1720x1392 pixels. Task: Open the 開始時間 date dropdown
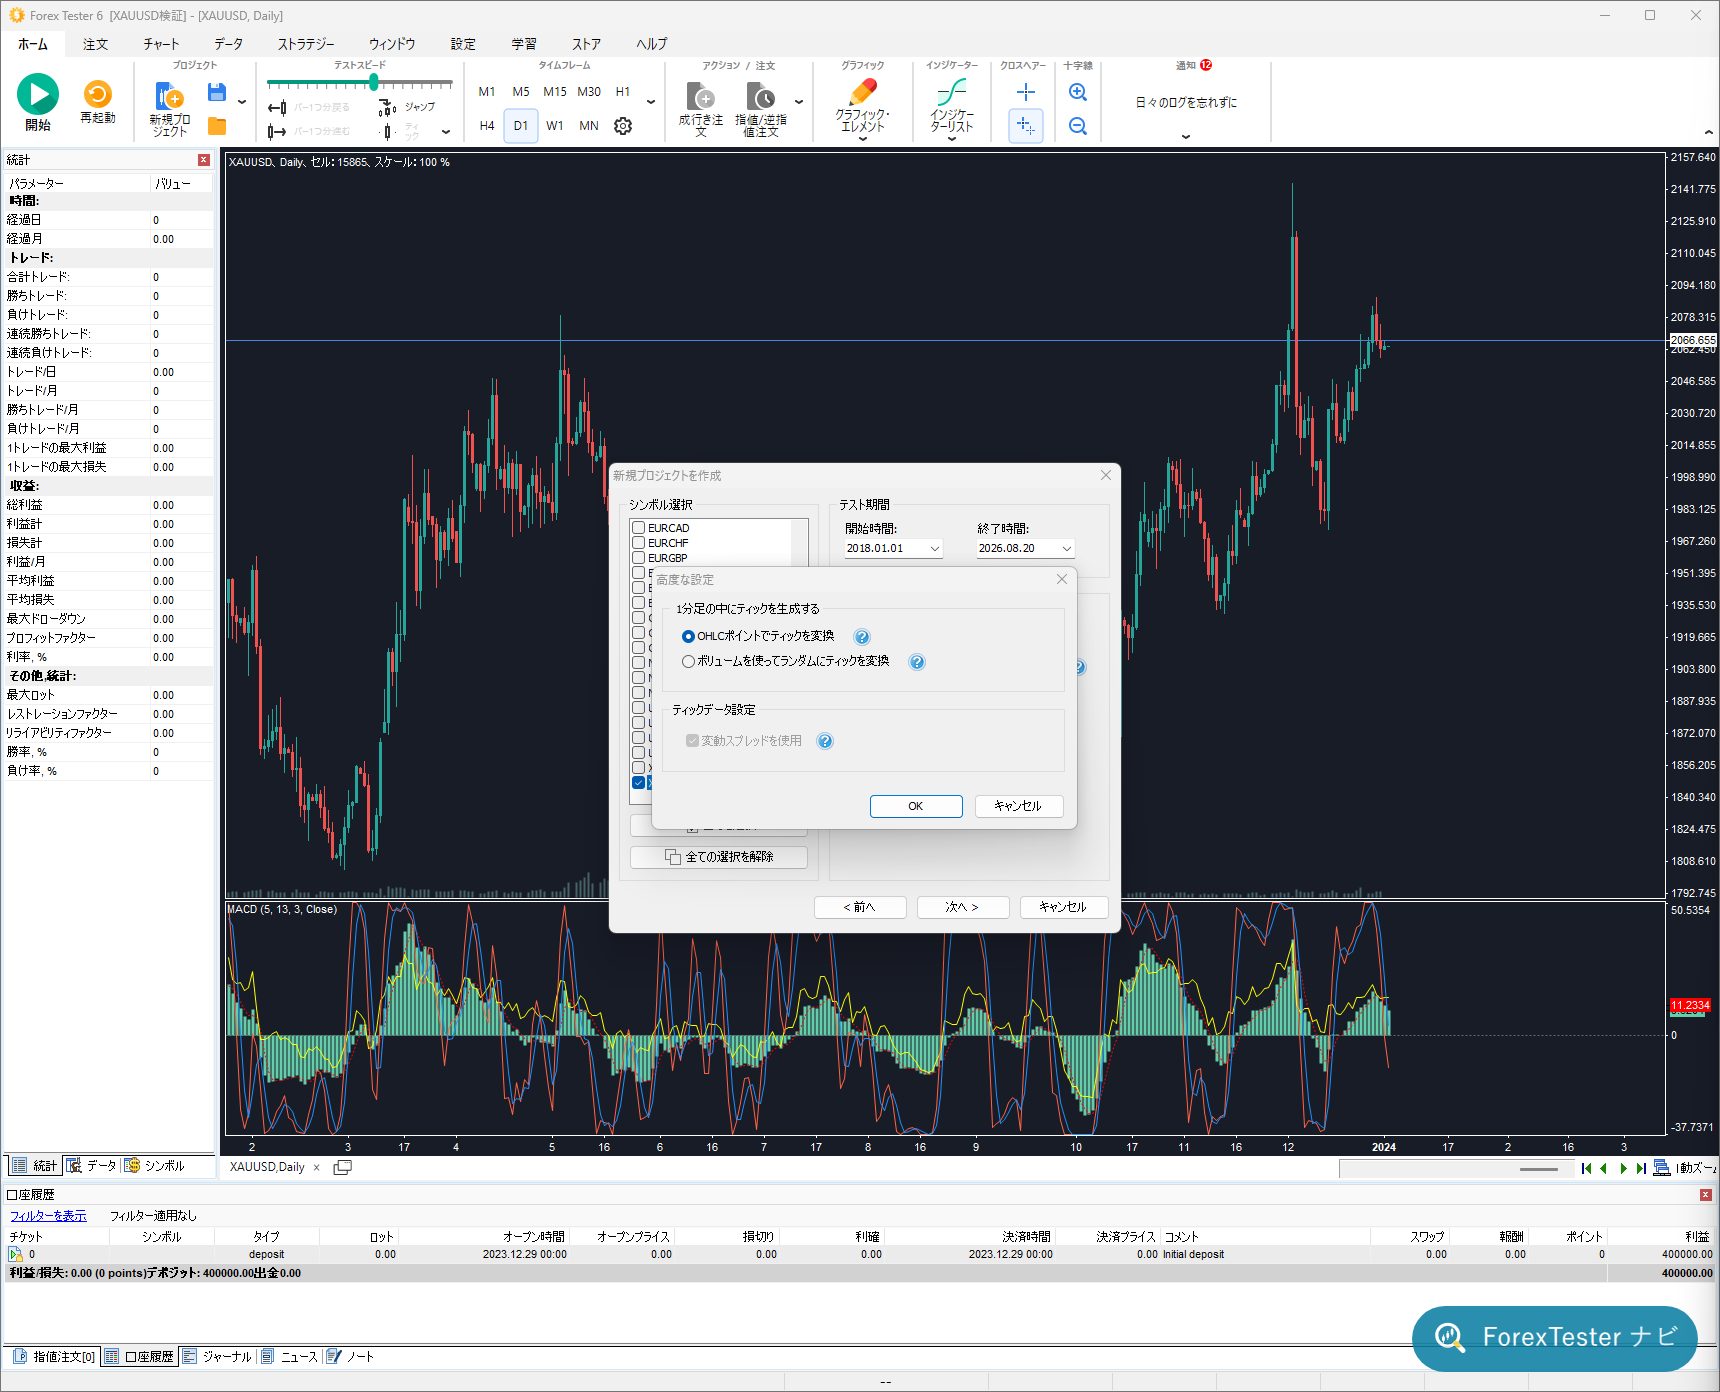tap(935, 548)
